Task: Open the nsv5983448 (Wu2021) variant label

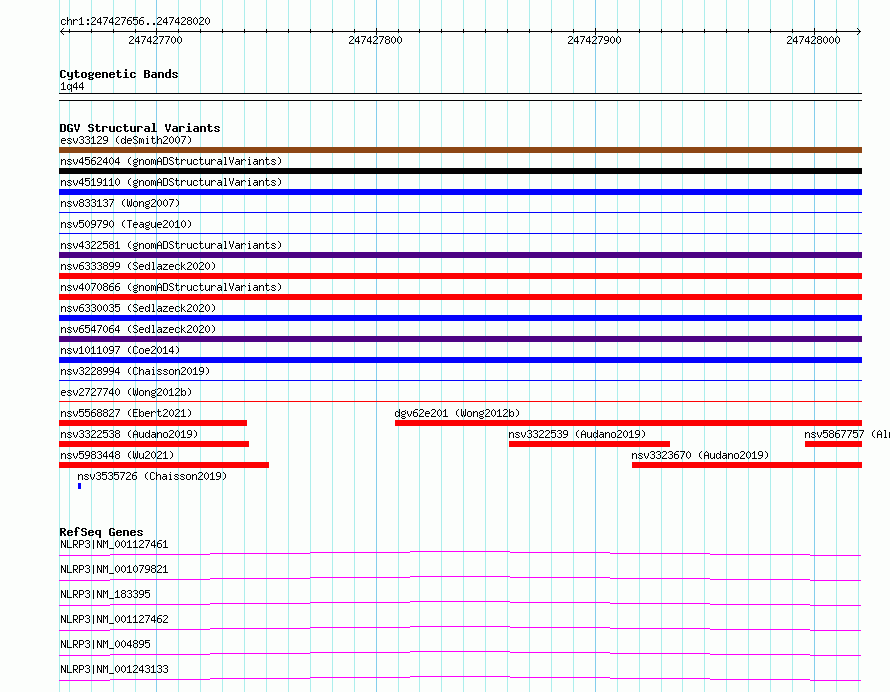Action: pyautogui.click(x=117, y=455)
